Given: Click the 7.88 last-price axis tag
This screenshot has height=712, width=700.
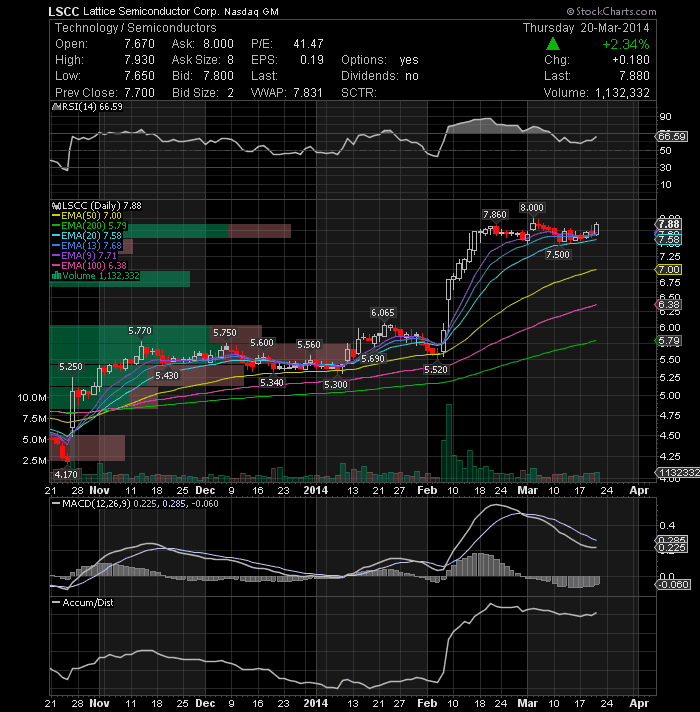Looking at the screenshot, I should (x=669, y=224).
